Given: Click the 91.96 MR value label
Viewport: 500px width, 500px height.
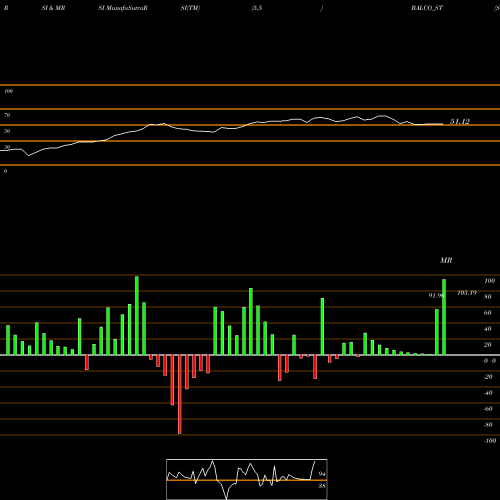Looking at the screenshot, I should [436, 295].
